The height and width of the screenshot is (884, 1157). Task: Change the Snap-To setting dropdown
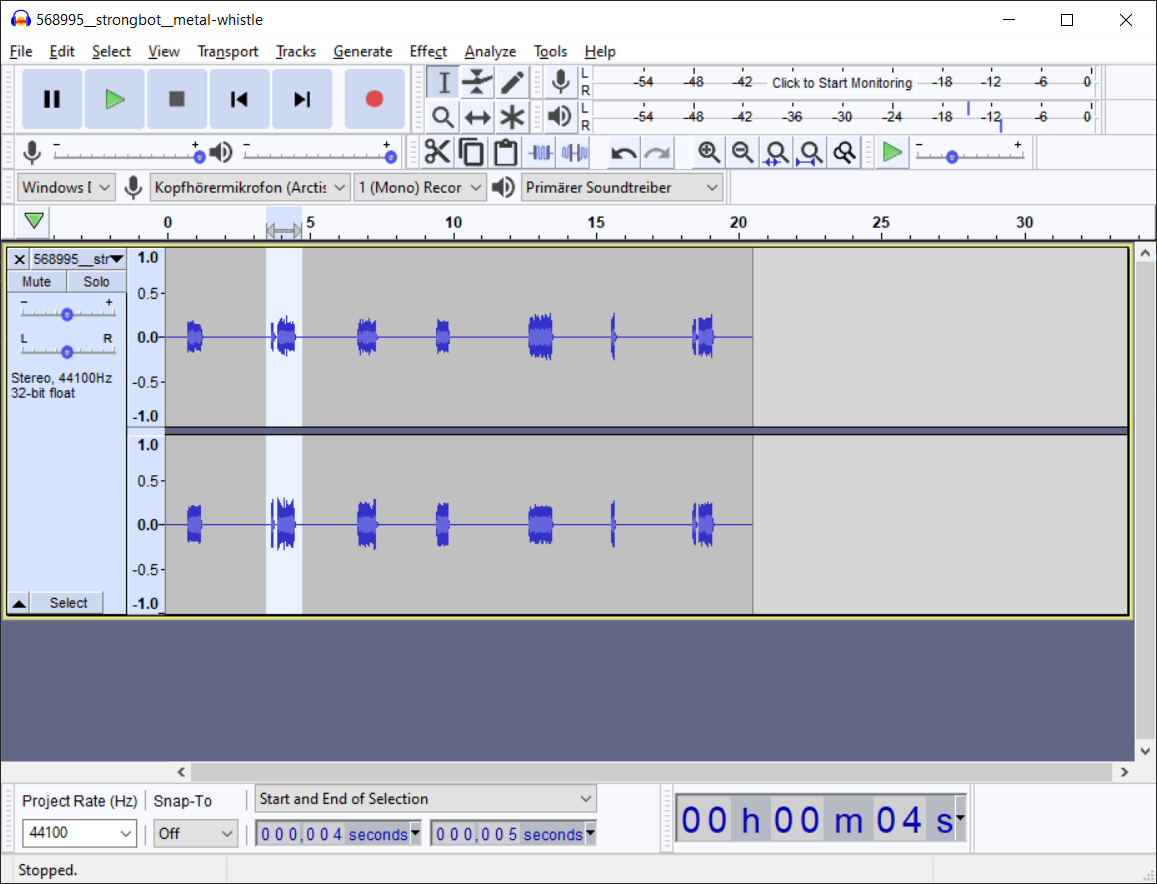195,833
